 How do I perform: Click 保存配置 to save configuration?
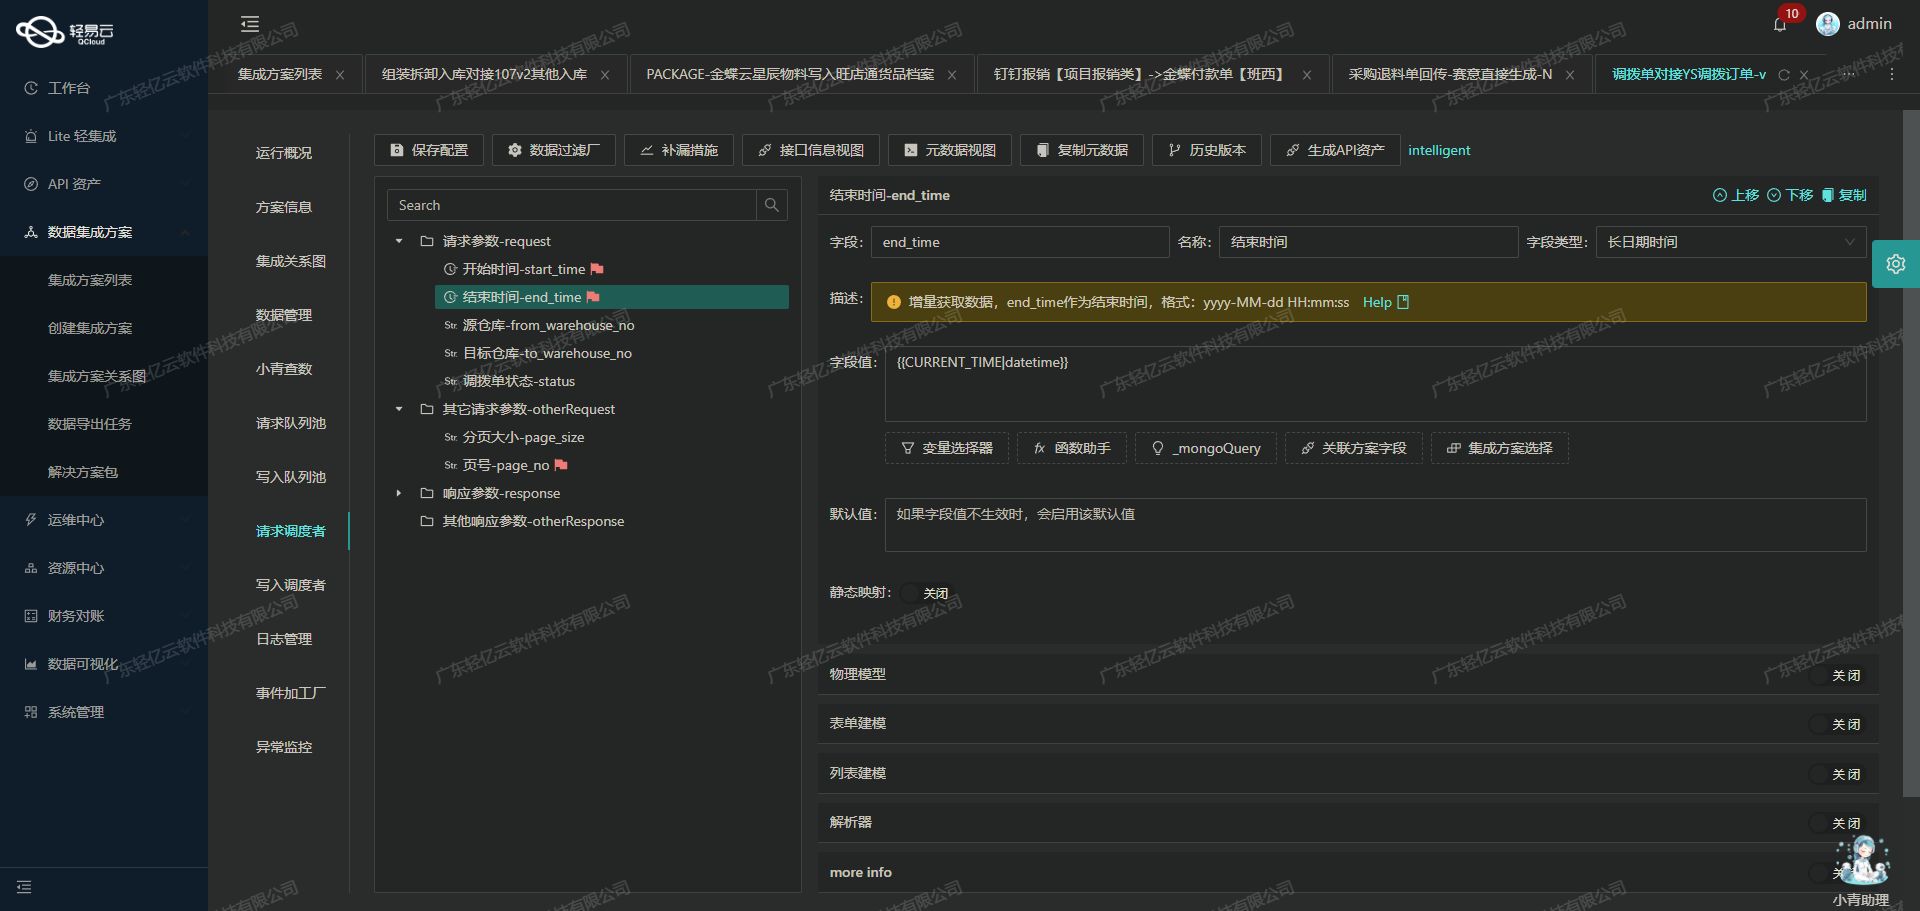[429, 150]
